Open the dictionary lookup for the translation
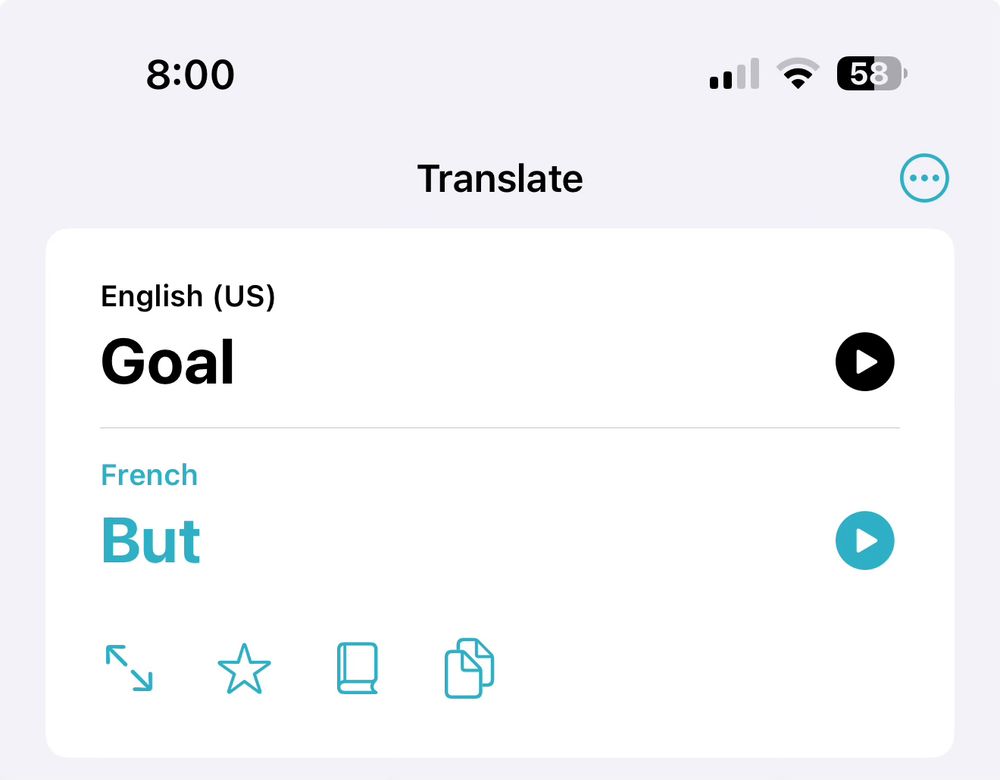Viewport: 1000px width, 780px height. click(356, 668)
